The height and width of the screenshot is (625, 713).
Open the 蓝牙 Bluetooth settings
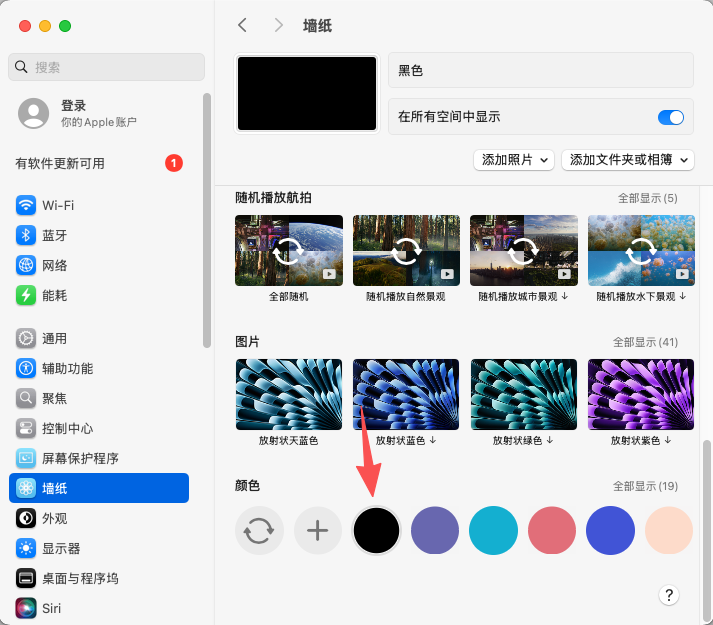(26, 235)
